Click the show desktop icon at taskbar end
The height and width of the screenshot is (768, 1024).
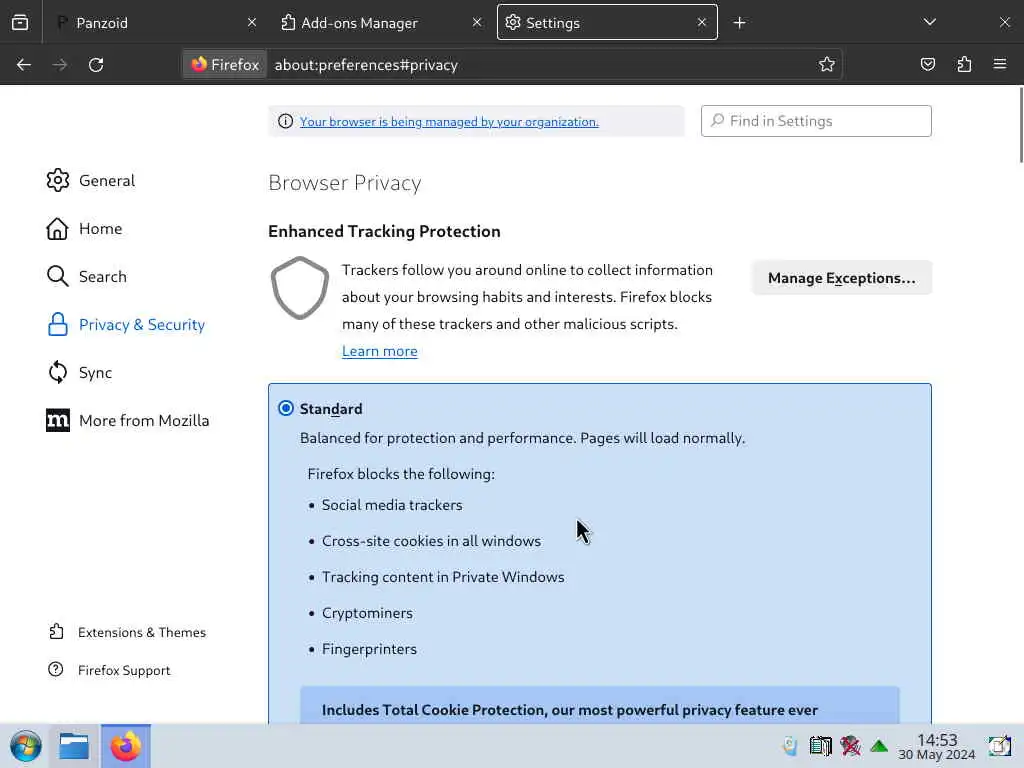[1000, 746]
